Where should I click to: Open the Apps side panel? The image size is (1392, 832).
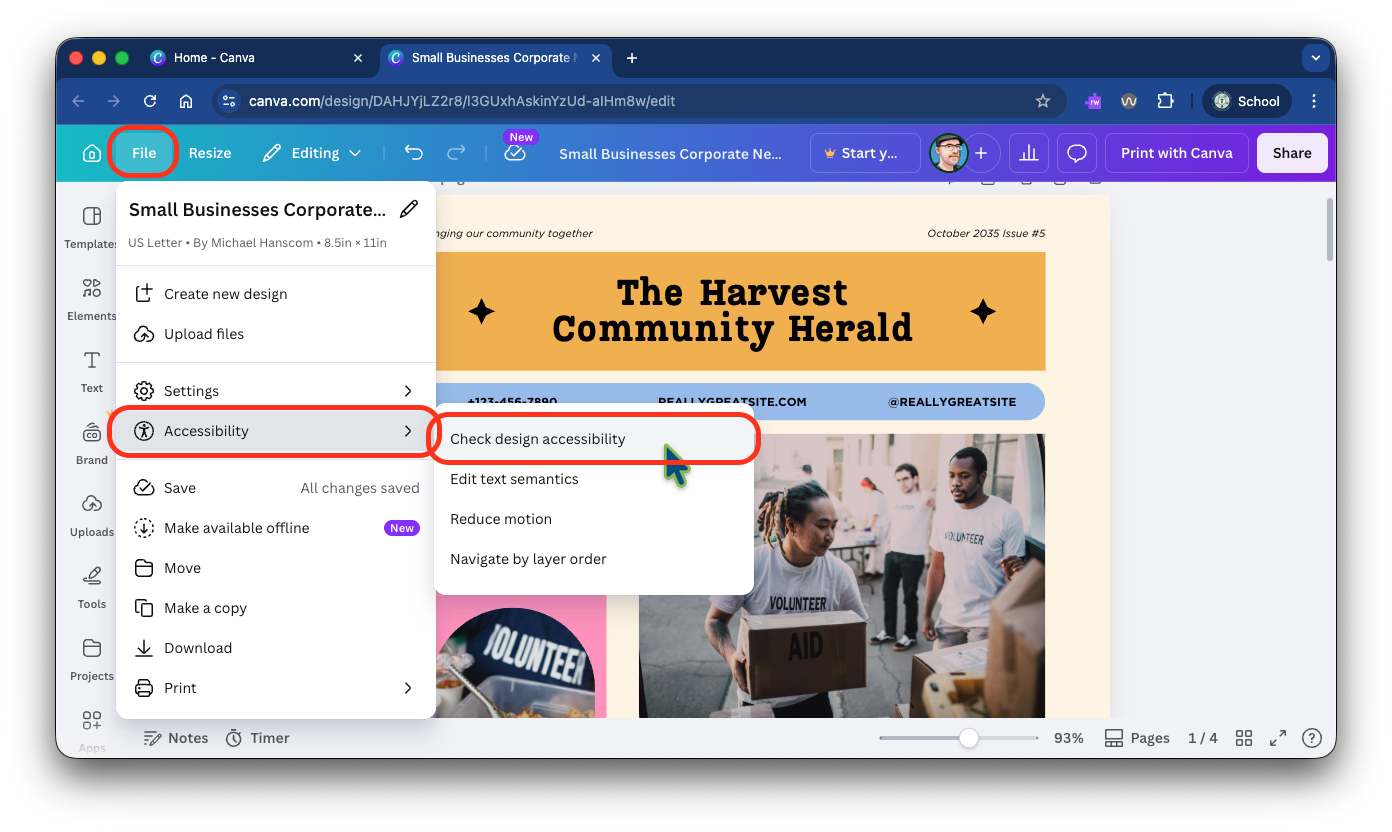92,730
